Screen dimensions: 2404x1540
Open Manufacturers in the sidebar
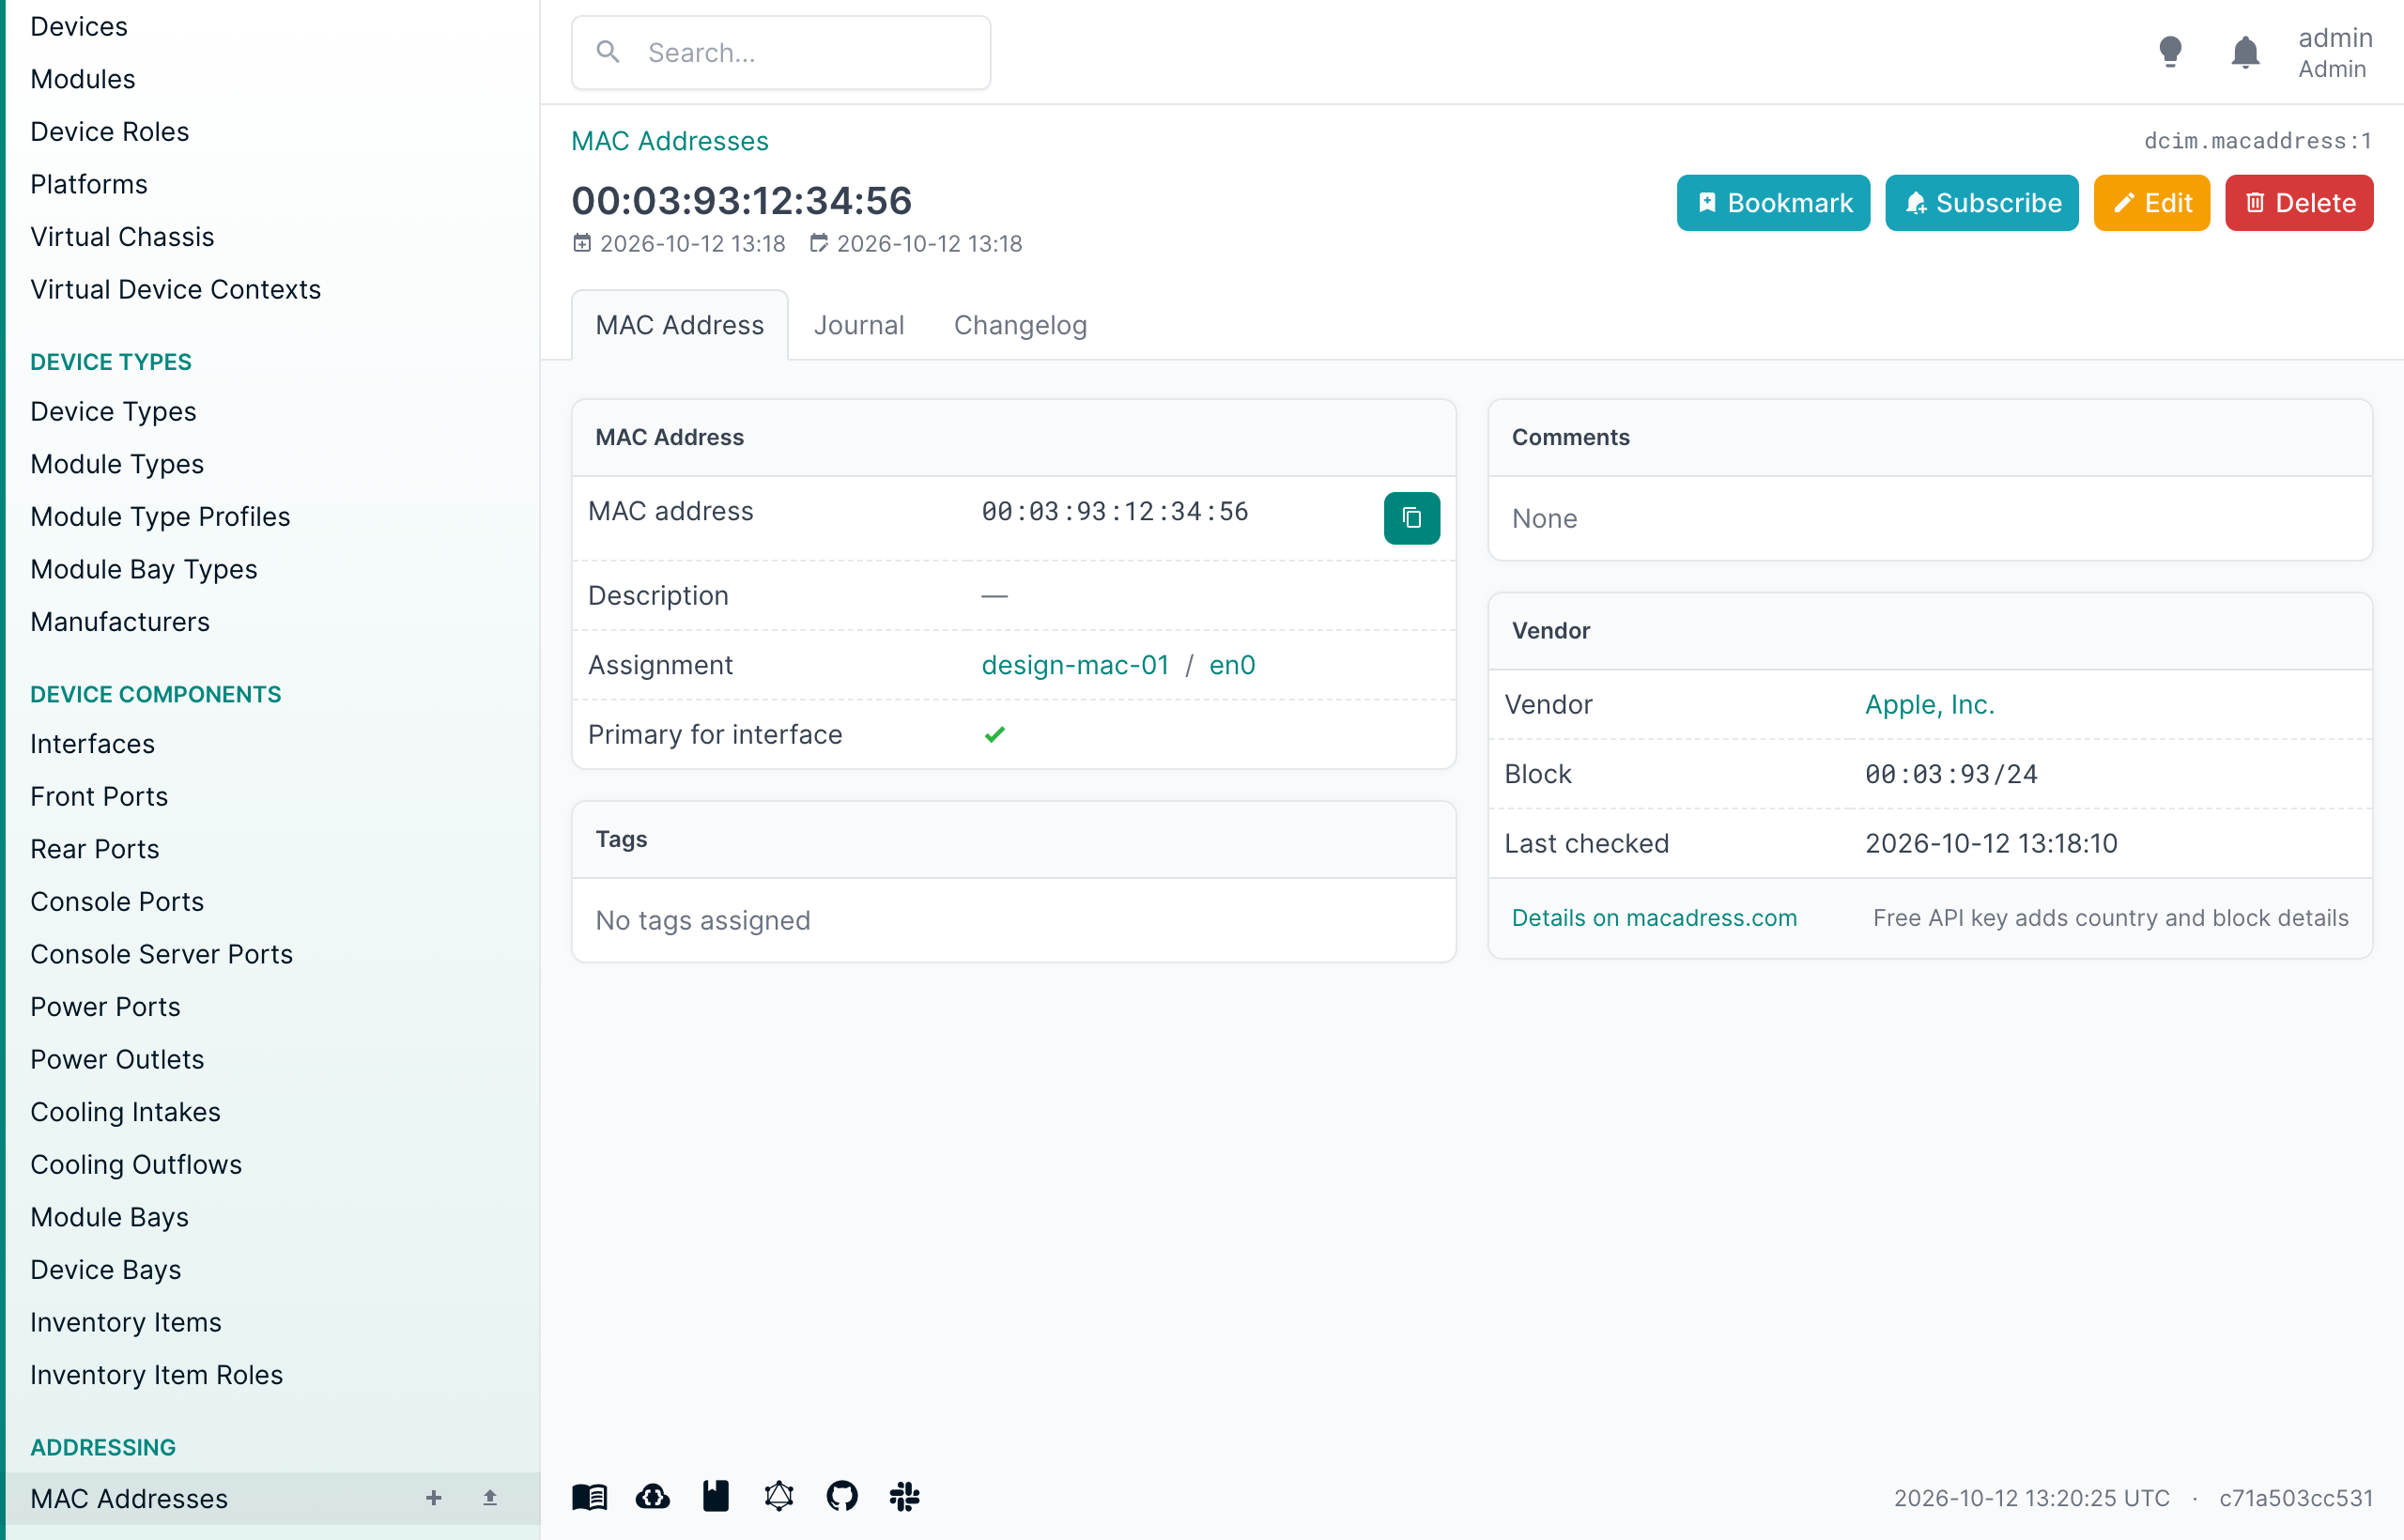click(x=120, y=621)
